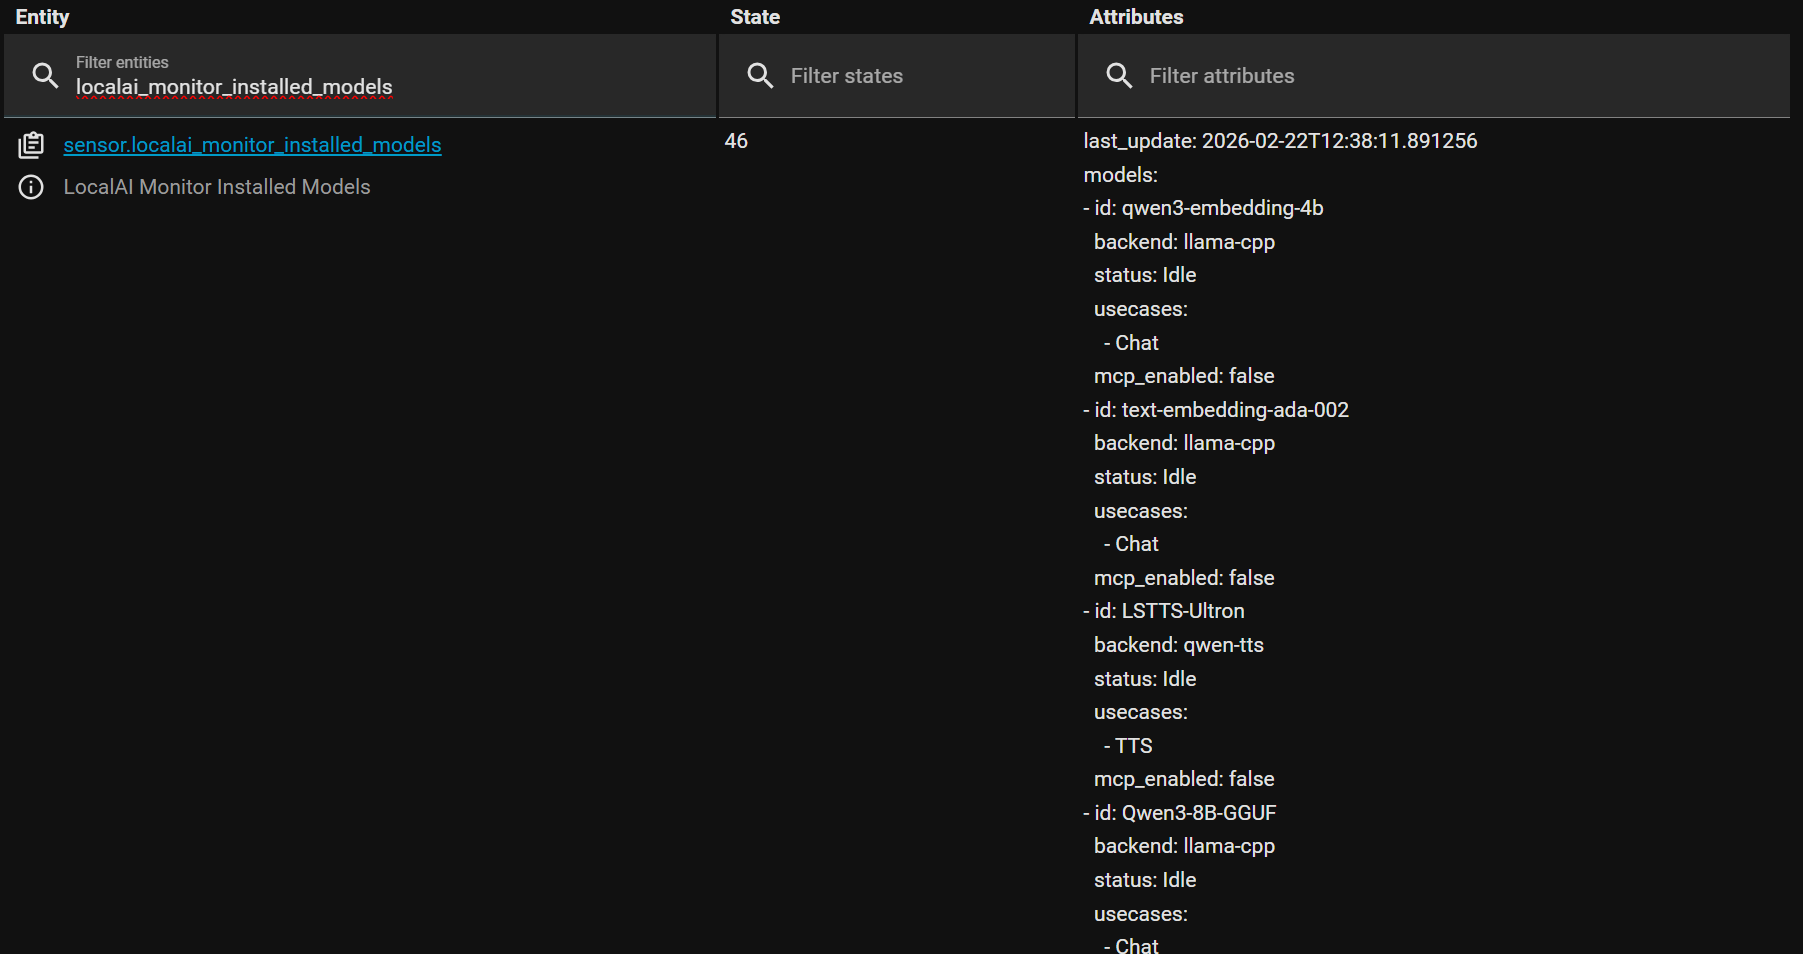Click the copy entity ID clipboard icon

click(31, 145)
